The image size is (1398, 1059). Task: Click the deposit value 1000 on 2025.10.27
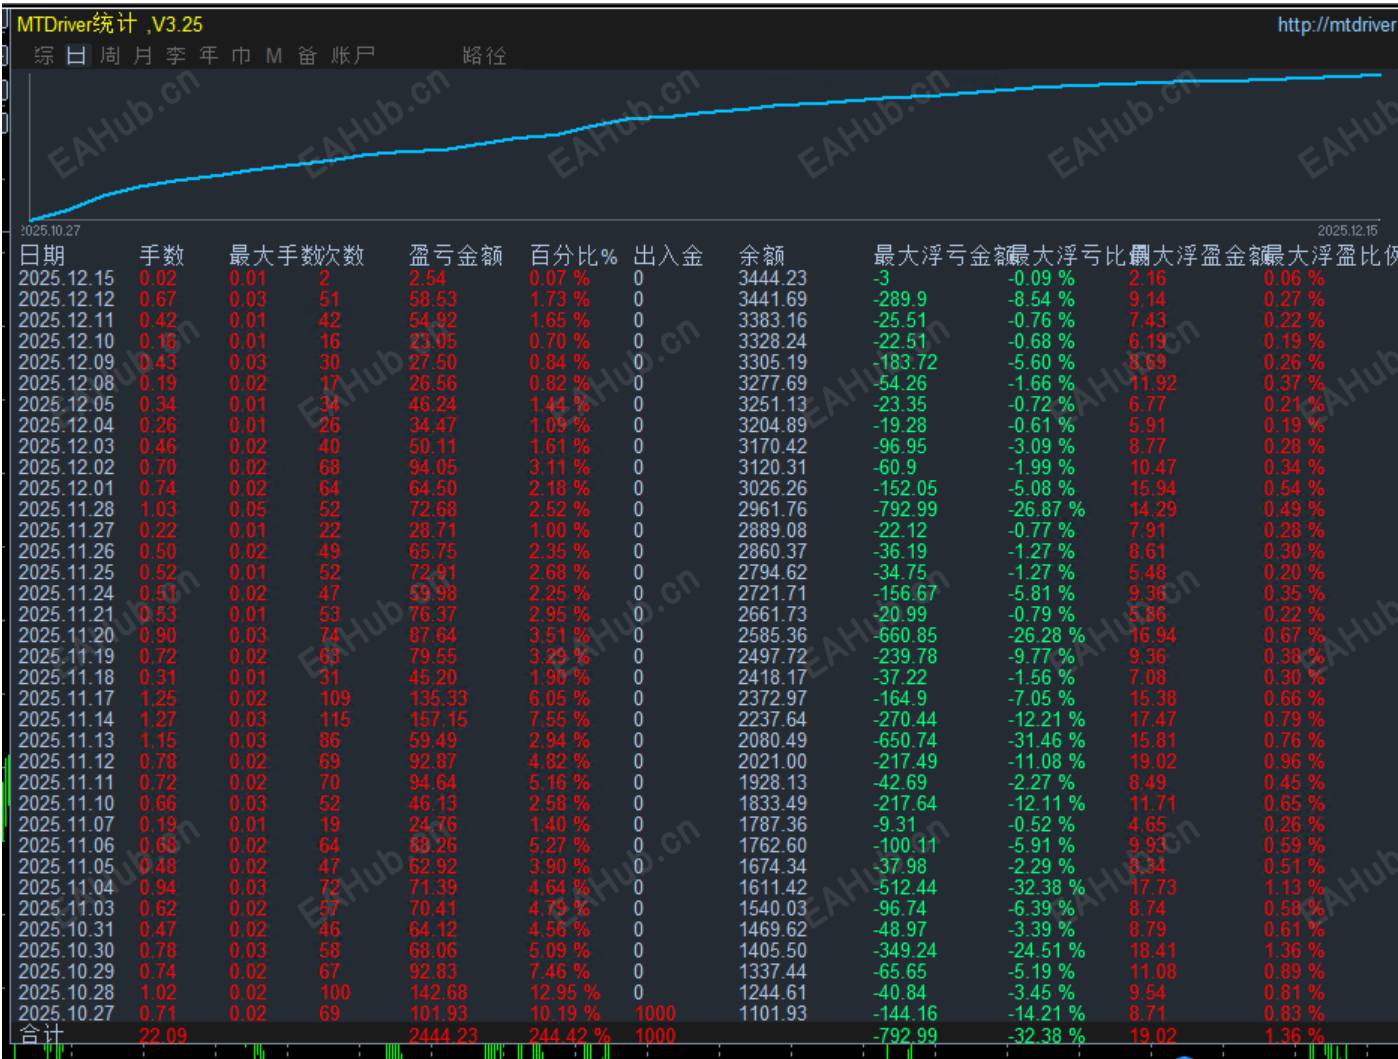pyautogui.click(x=655, y=1013)
